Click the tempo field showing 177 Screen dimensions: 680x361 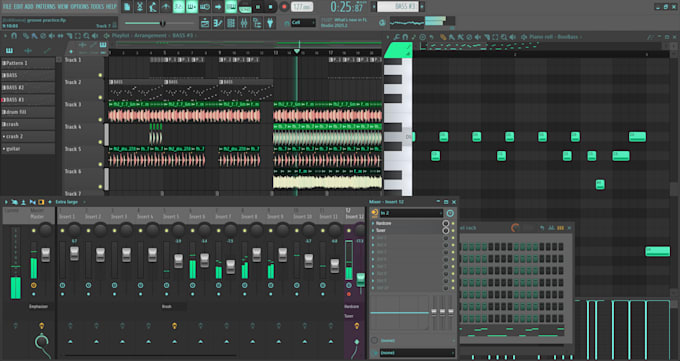click(x=302, y=7)
